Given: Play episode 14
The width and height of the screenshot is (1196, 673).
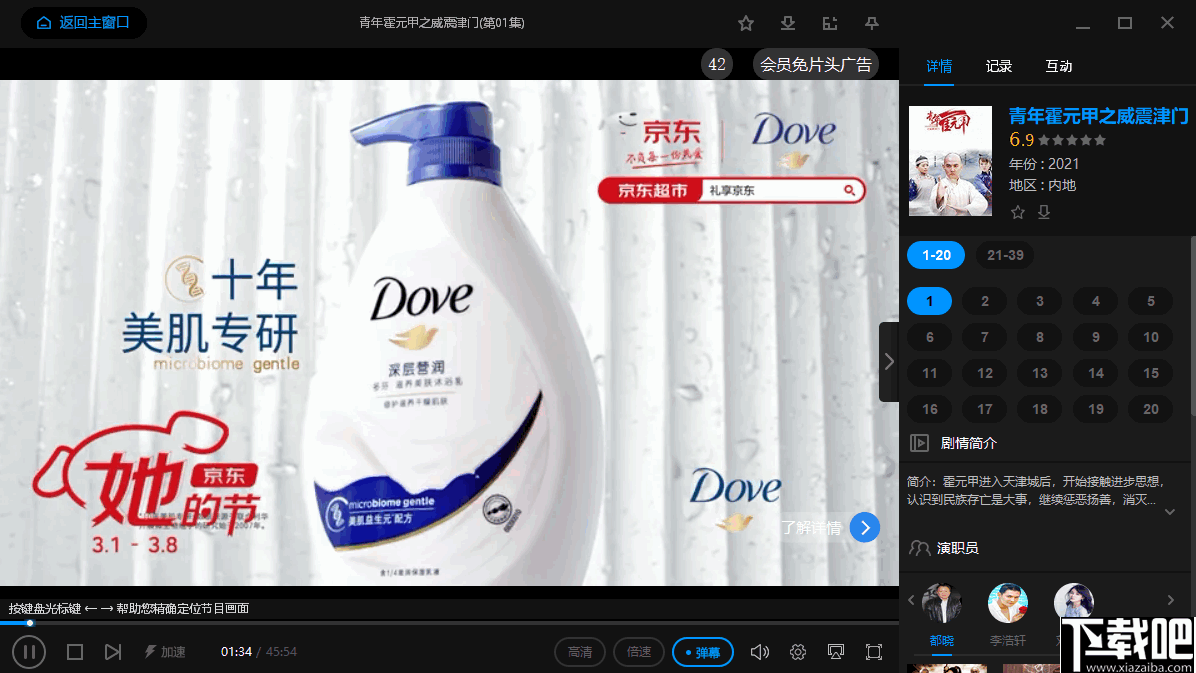Looking at the screenshot, I should coord(1095,373).
